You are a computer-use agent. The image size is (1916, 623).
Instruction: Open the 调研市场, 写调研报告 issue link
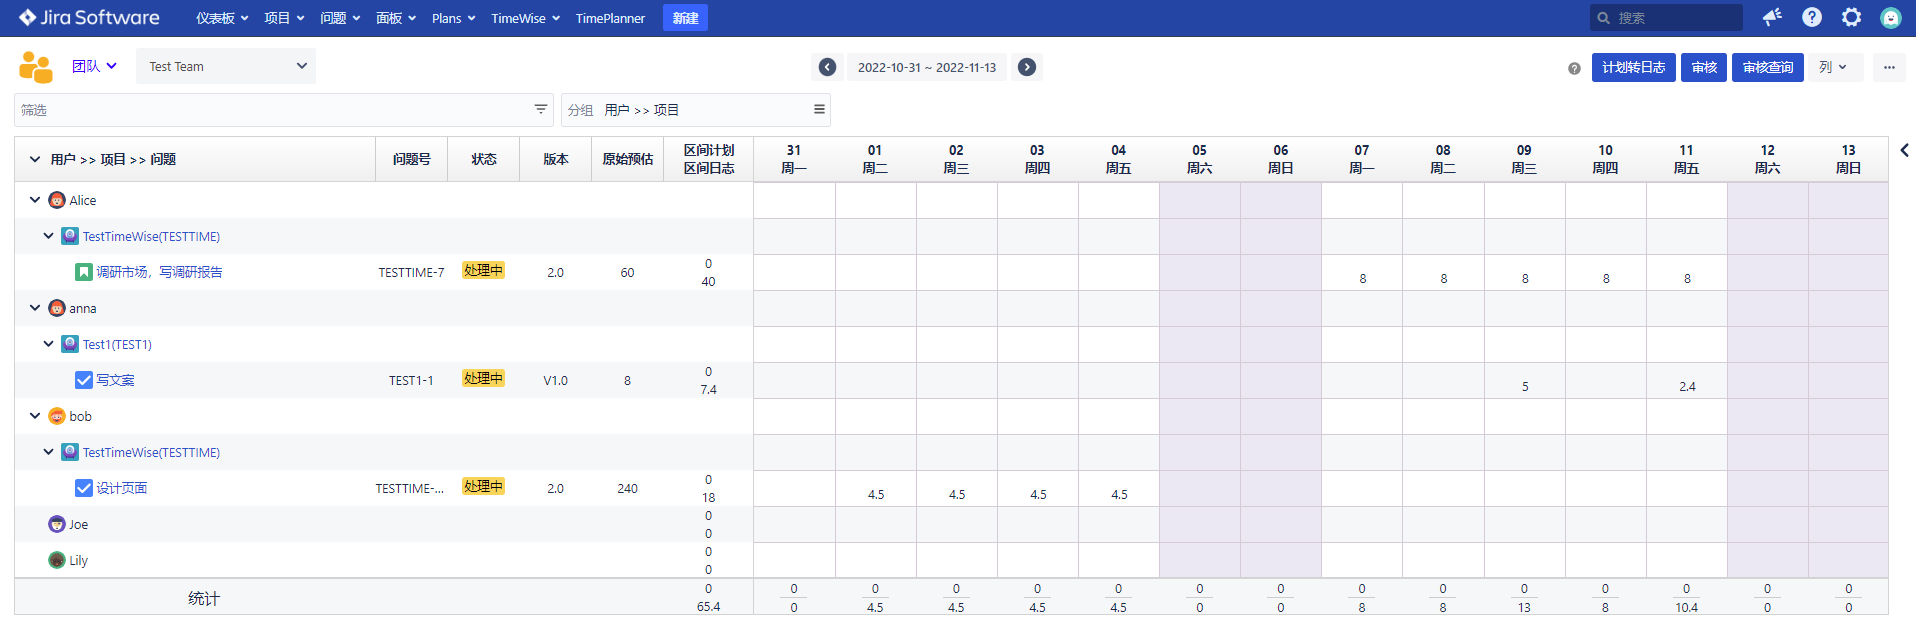159,272
